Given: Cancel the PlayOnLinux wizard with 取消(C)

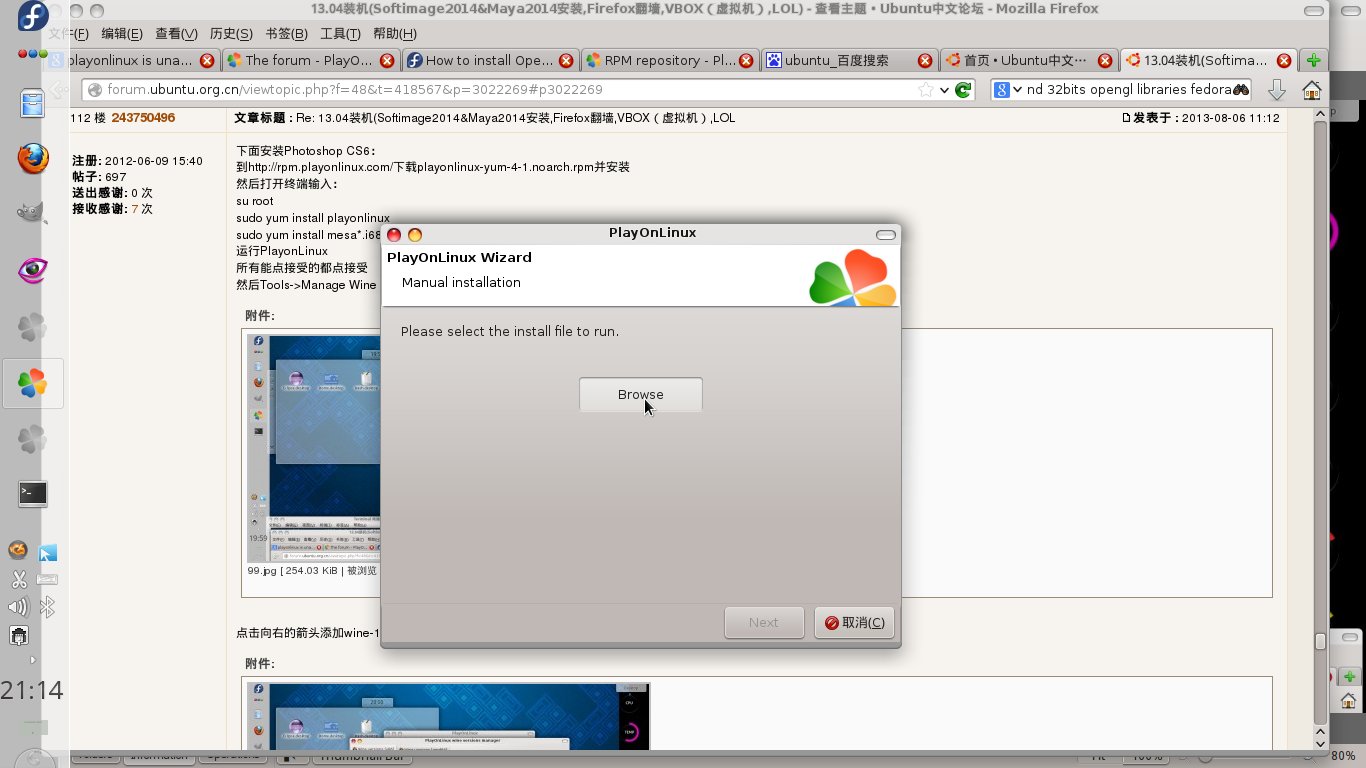Looking at the screenshot, I should pos(853,622).
